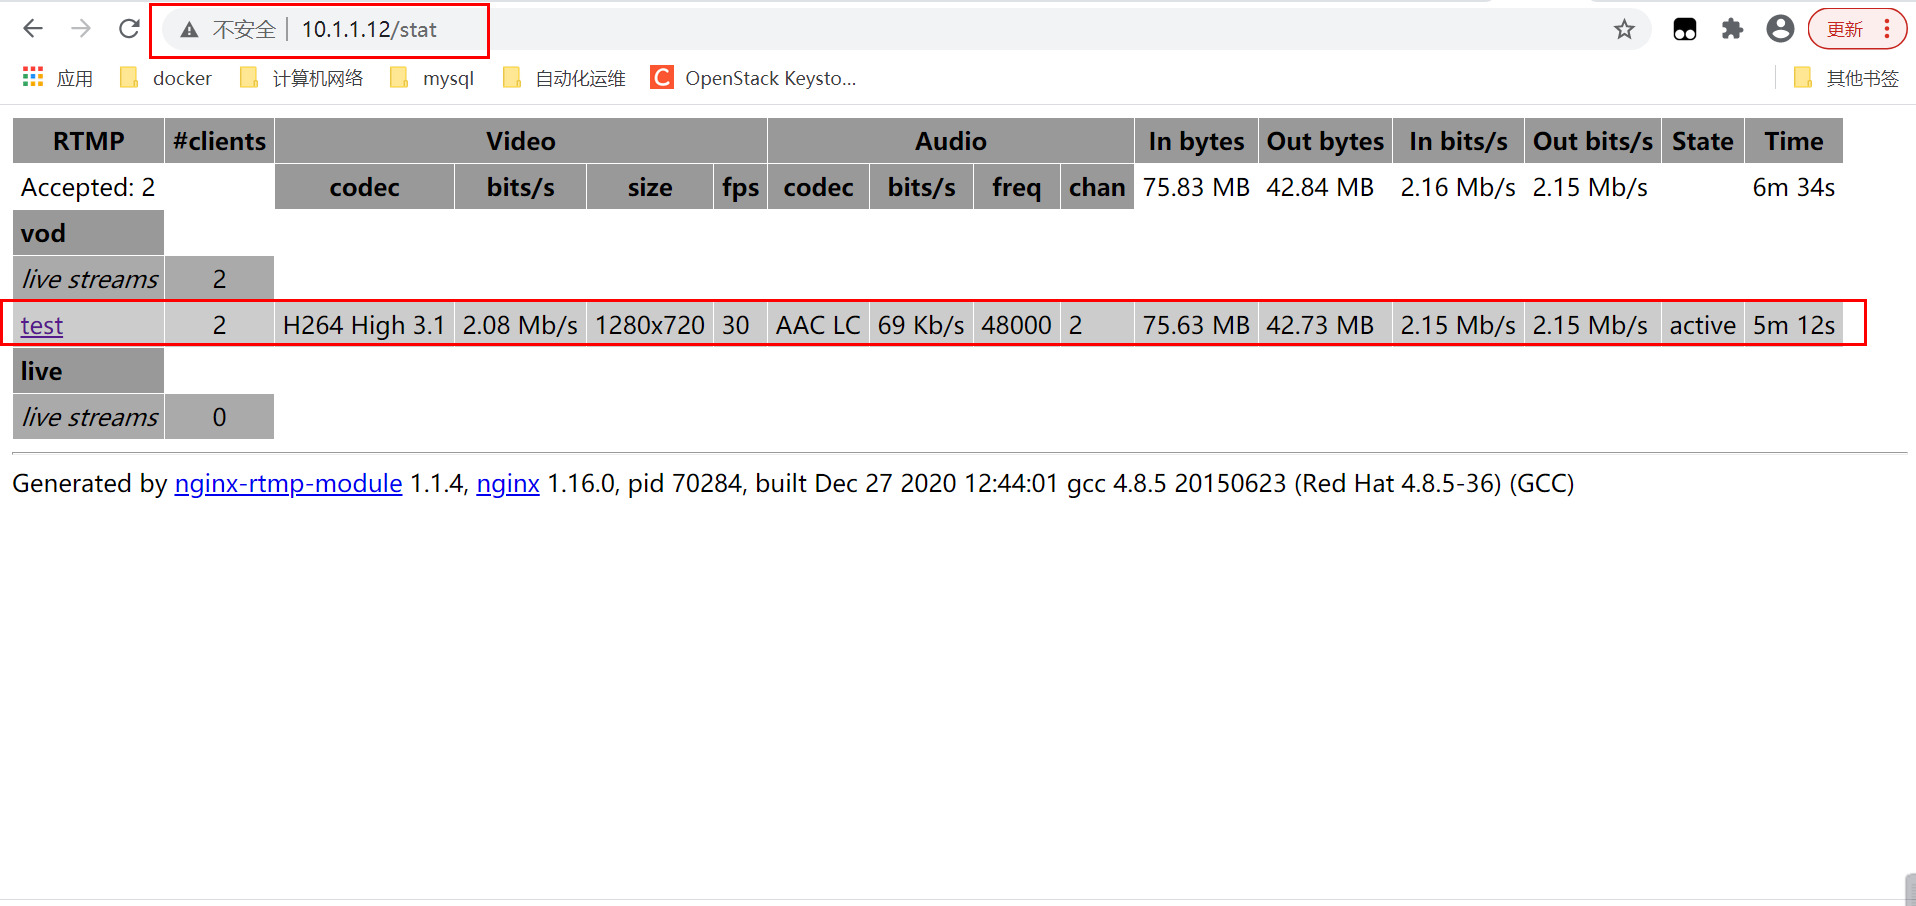
Task: Click the 2.08 Mb/s video bitrate cell
Action: 520,325
